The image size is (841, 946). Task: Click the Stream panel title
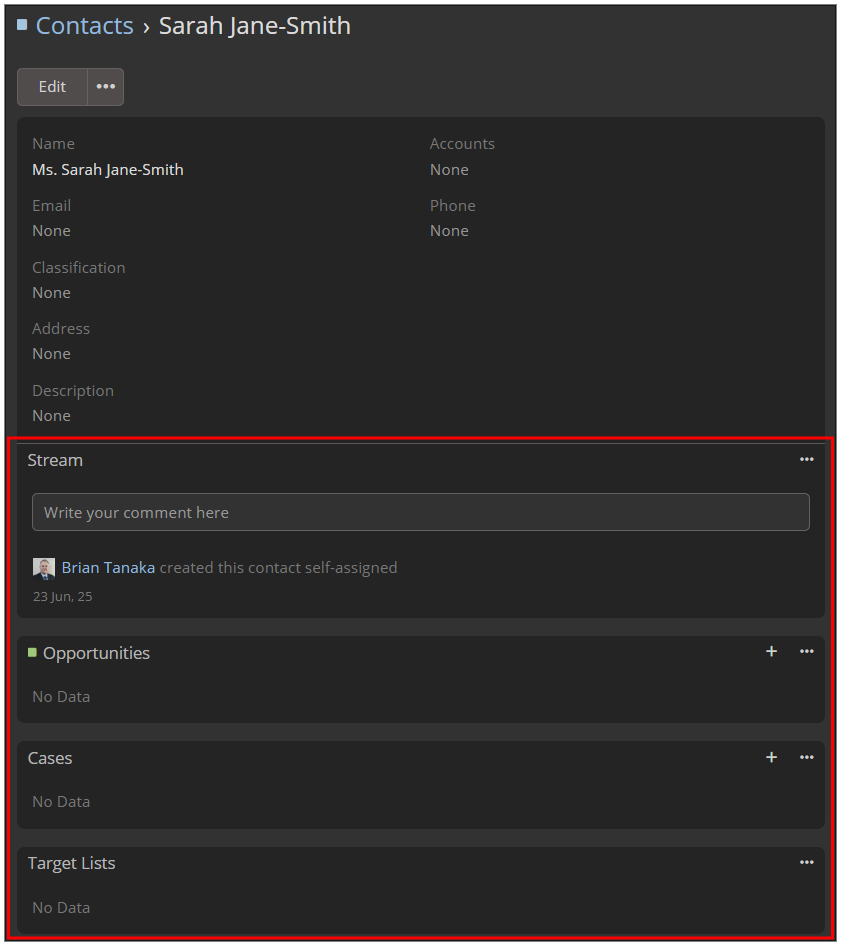tap(55, 460)
